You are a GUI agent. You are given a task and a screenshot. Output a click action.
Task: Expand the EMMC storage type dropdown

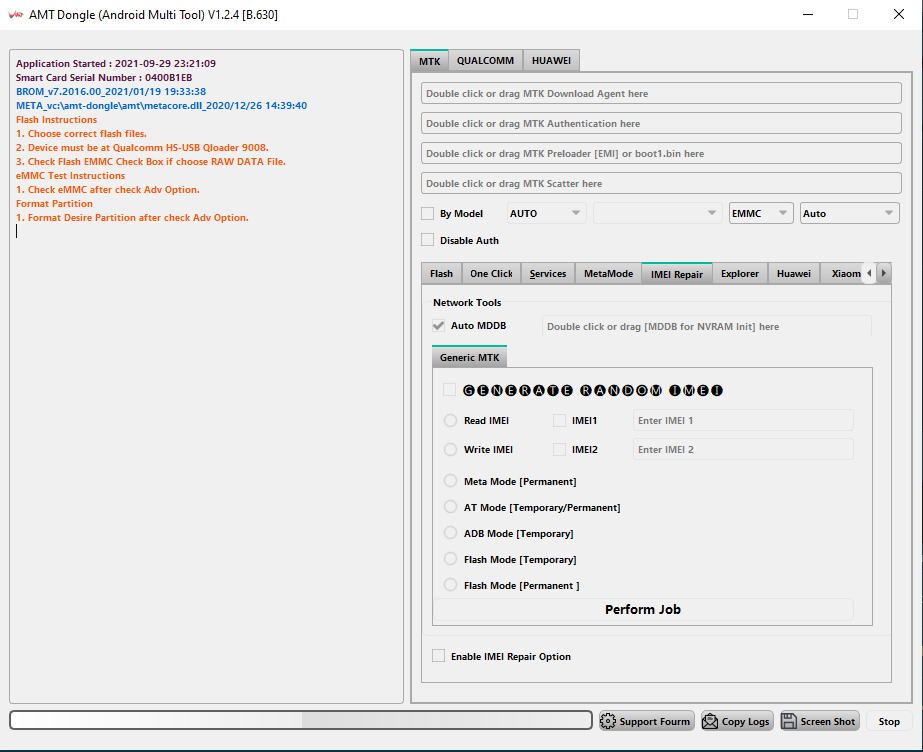761,213
